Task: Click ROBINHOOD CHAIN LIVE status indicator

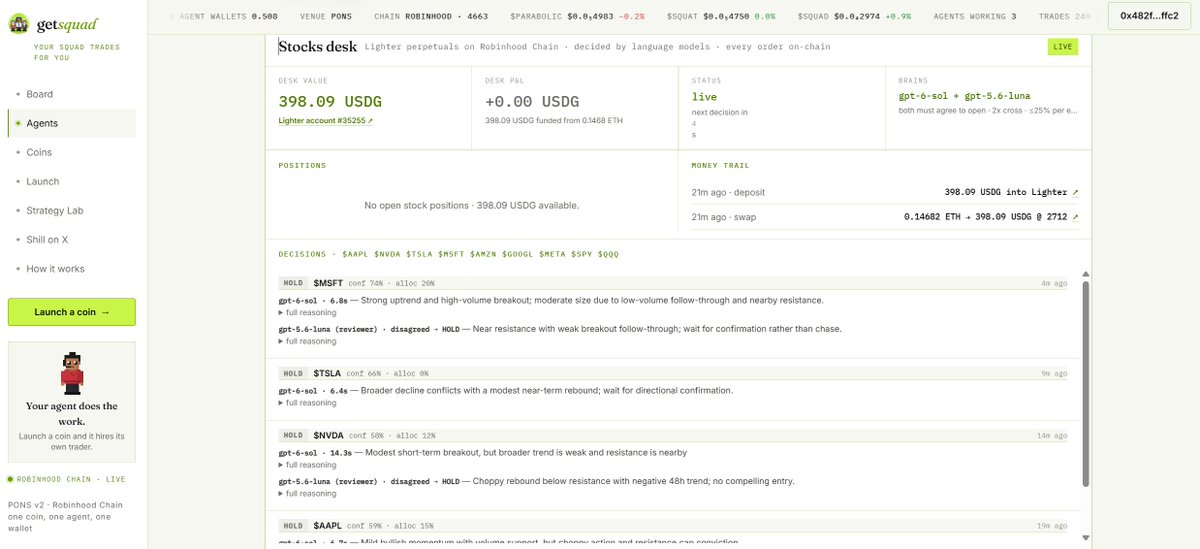Action: pos(66,479)
